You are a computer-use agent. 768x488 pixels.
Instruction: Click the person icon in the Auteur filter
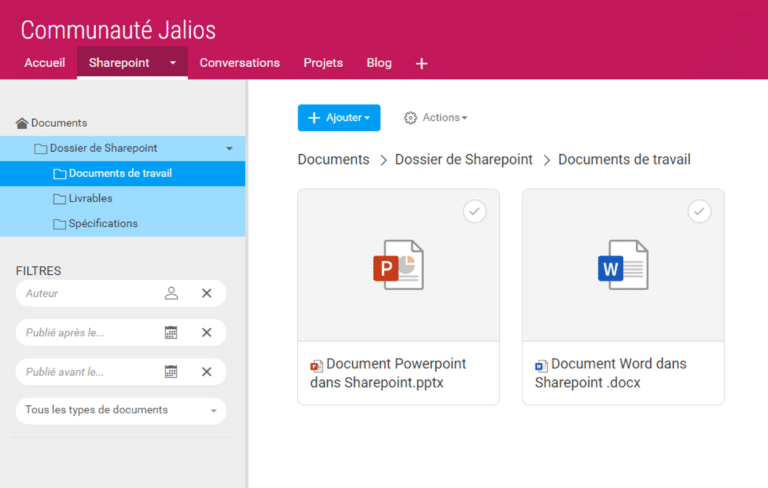point(171,293)
